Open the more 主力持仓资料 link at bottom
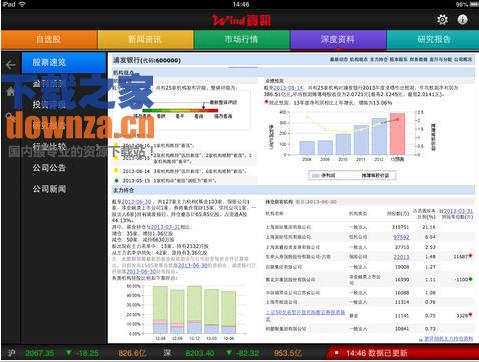 tap(448, 339)
